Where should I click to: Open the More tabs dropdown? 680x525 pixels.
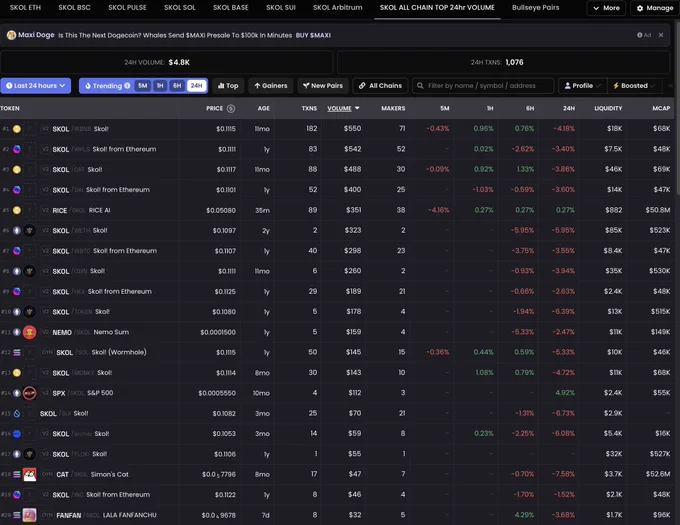point(606,8)
